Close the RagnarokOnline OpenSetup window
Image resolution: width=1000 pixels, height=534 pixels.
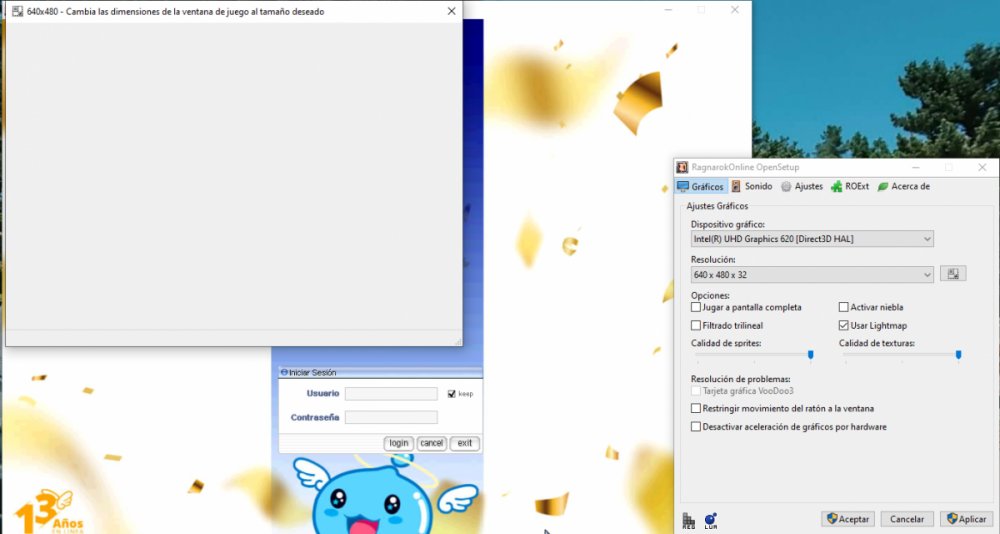pyautogui.click(x=982, y=167)
